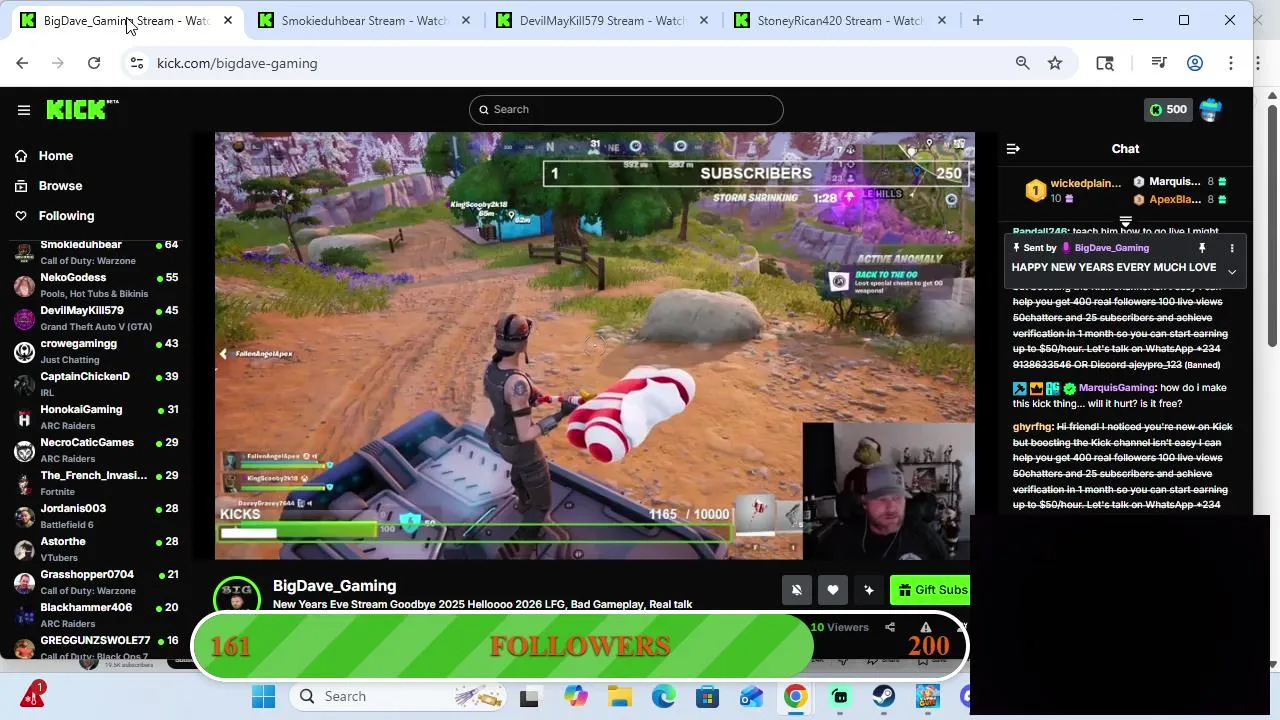Image resolution: width=1280 pixels, height=720 pixels.
Task: Open the Home page
Action: pos(56,156)
